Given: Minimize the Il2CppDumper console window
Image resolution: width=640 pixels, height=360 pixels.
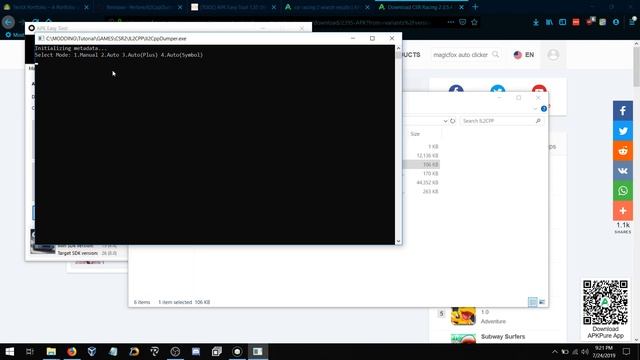Looking at the screenshot, I should coord(353,38).
